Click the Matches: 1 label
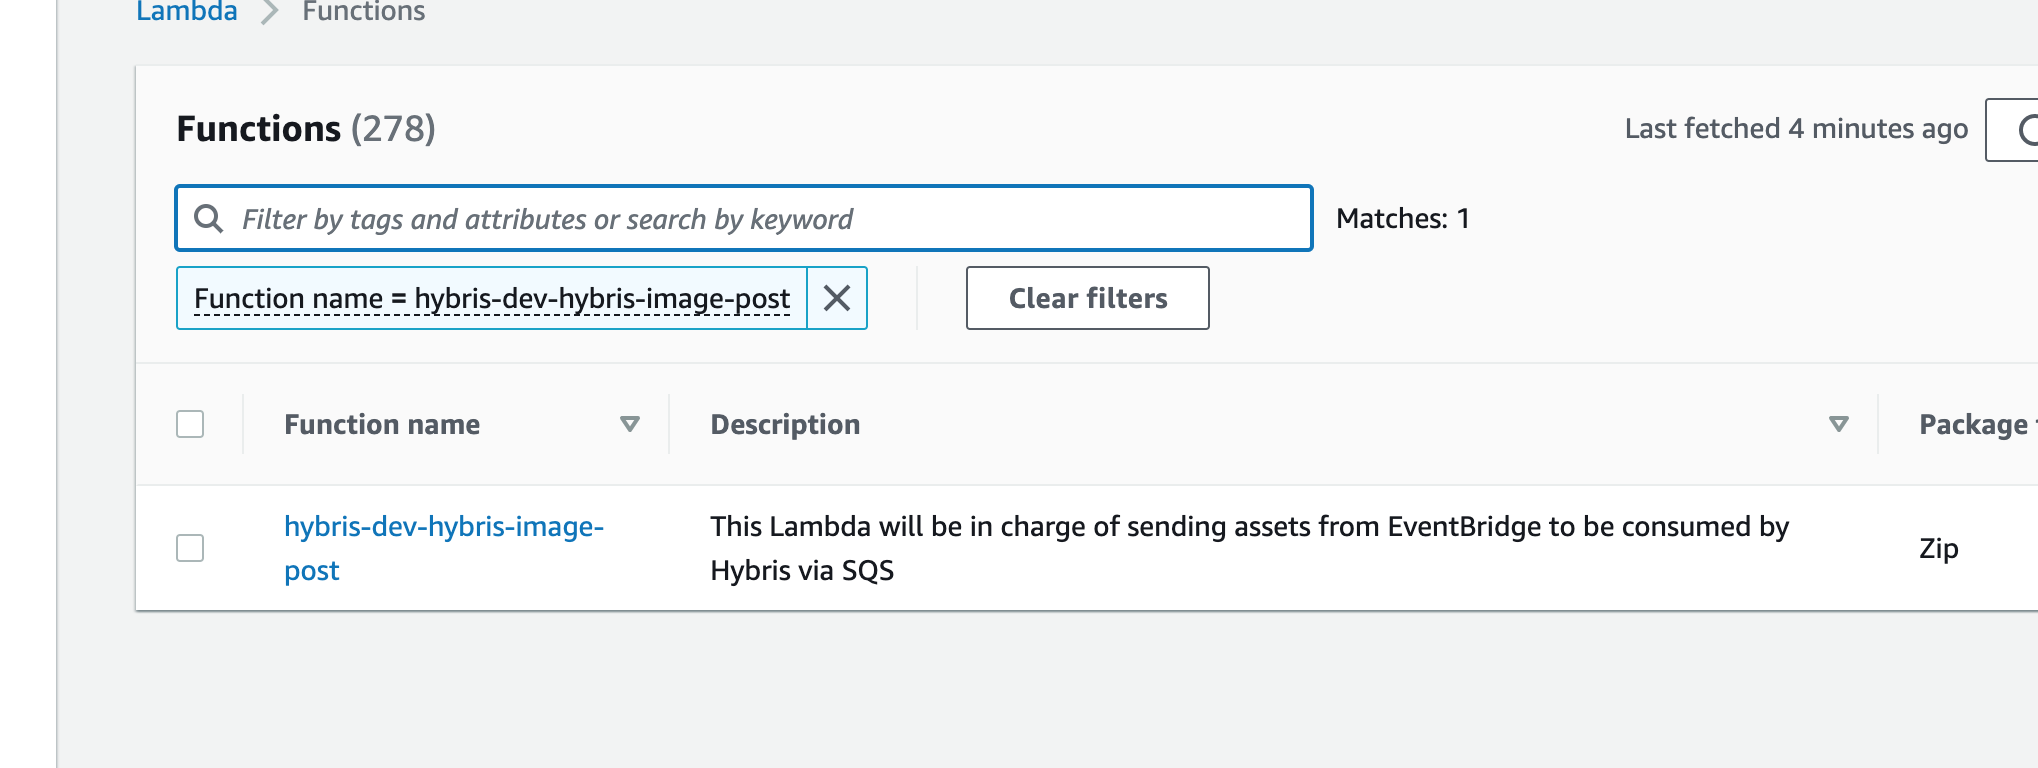This screenshot has height=768, width=2038. click(x=1402, y=218)
